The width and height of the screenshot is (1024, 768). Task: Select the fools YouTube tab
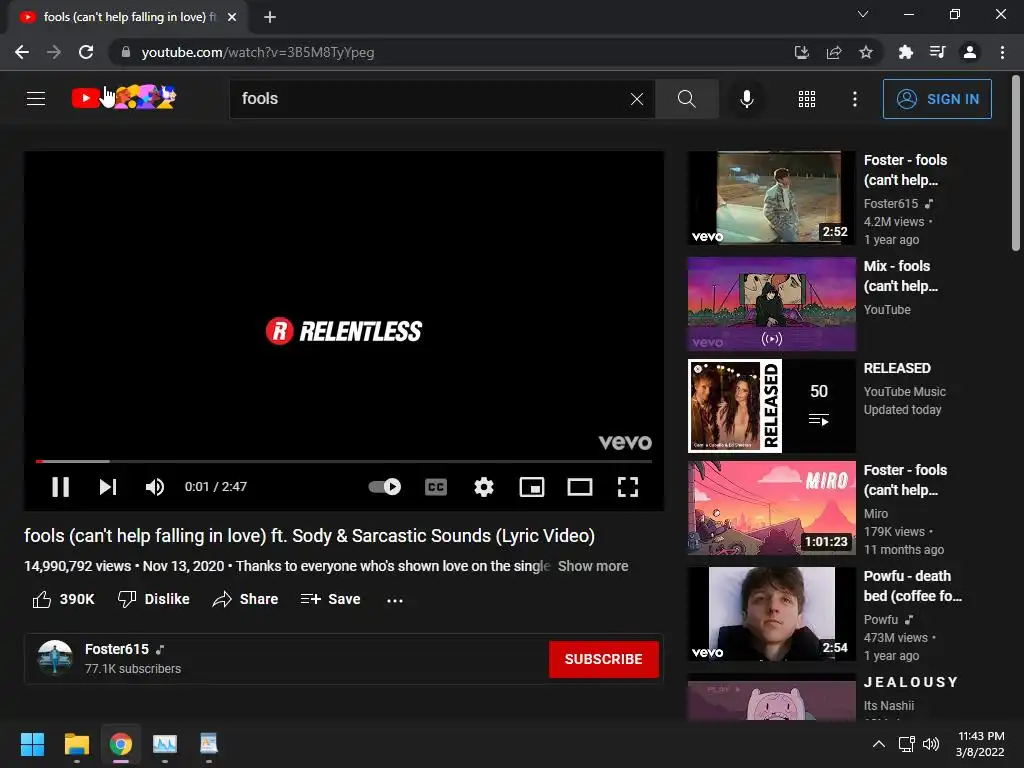coord(127,17)
